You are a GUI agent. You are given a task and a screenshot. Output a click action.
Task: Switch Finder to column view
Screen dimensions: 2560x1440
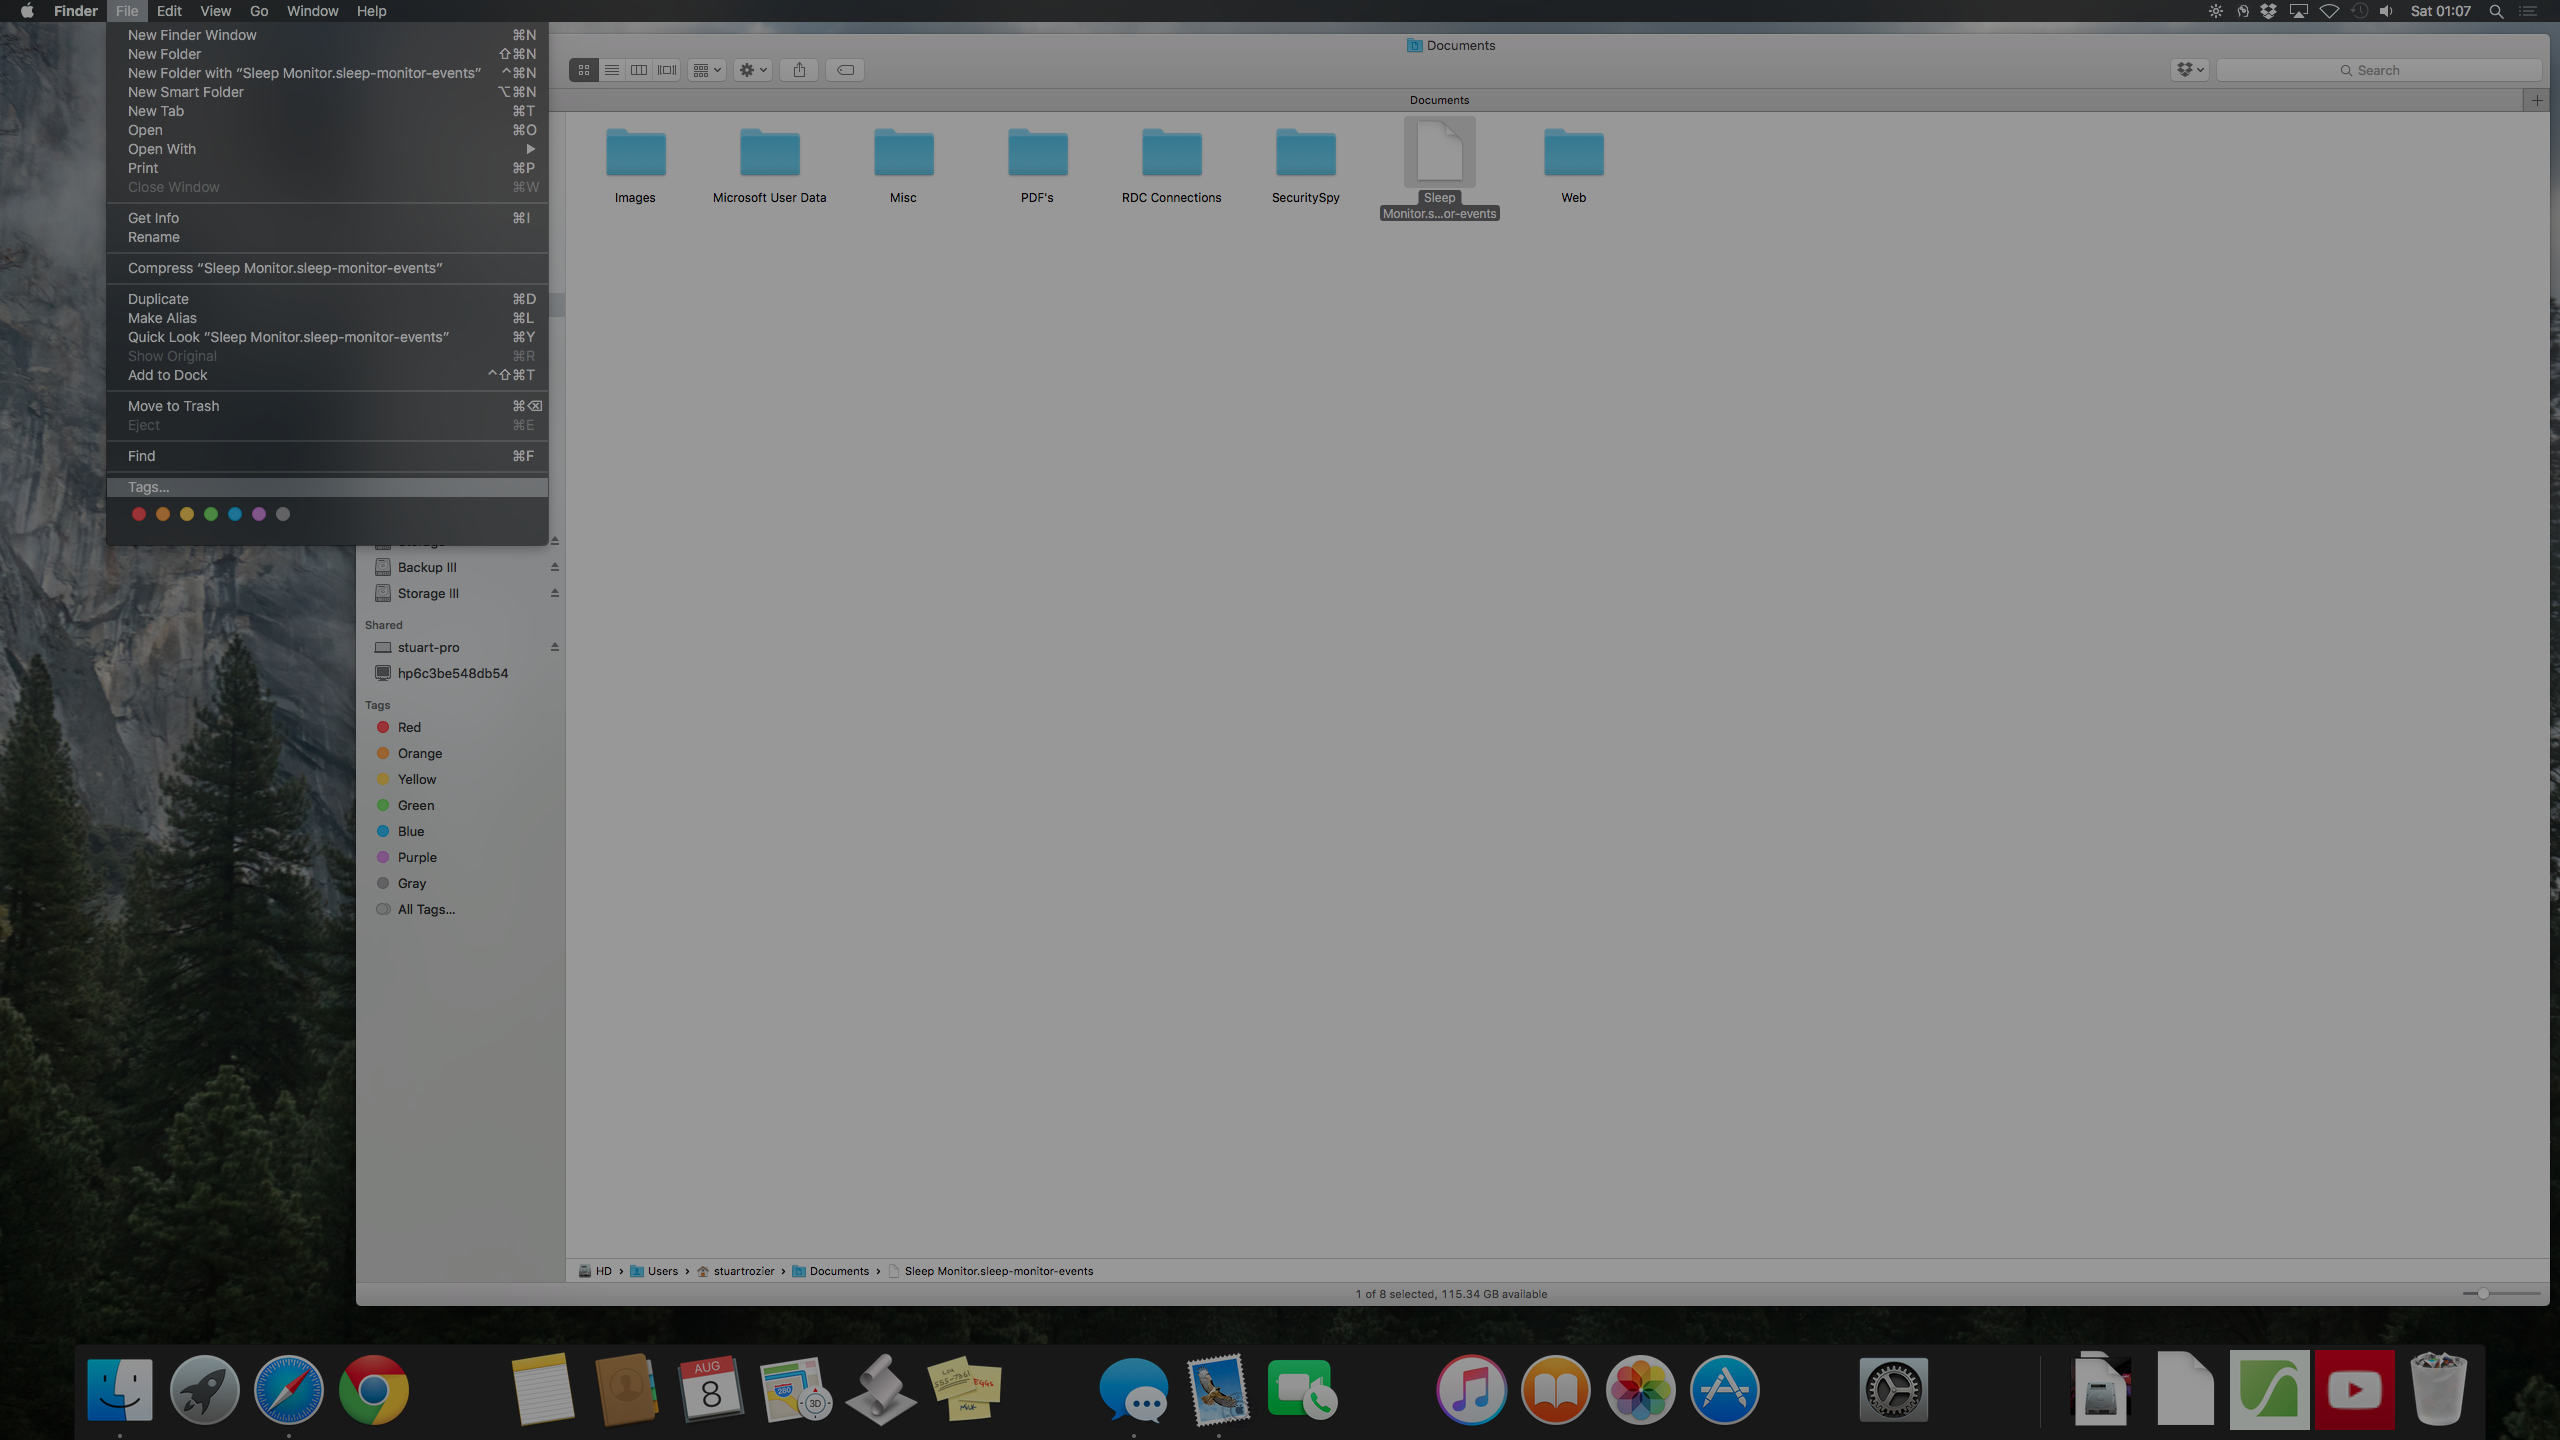pos(639,70)
